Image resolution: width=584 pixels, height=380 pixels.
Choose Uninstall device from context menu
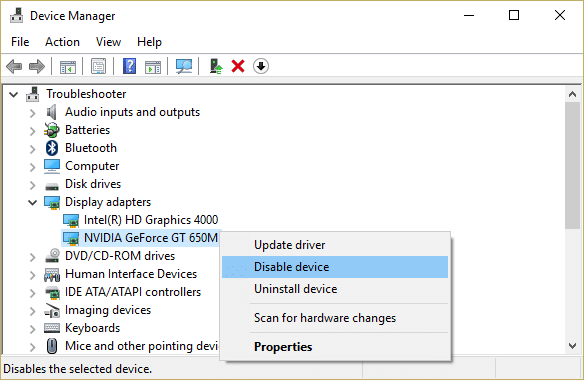coord(335,289)
